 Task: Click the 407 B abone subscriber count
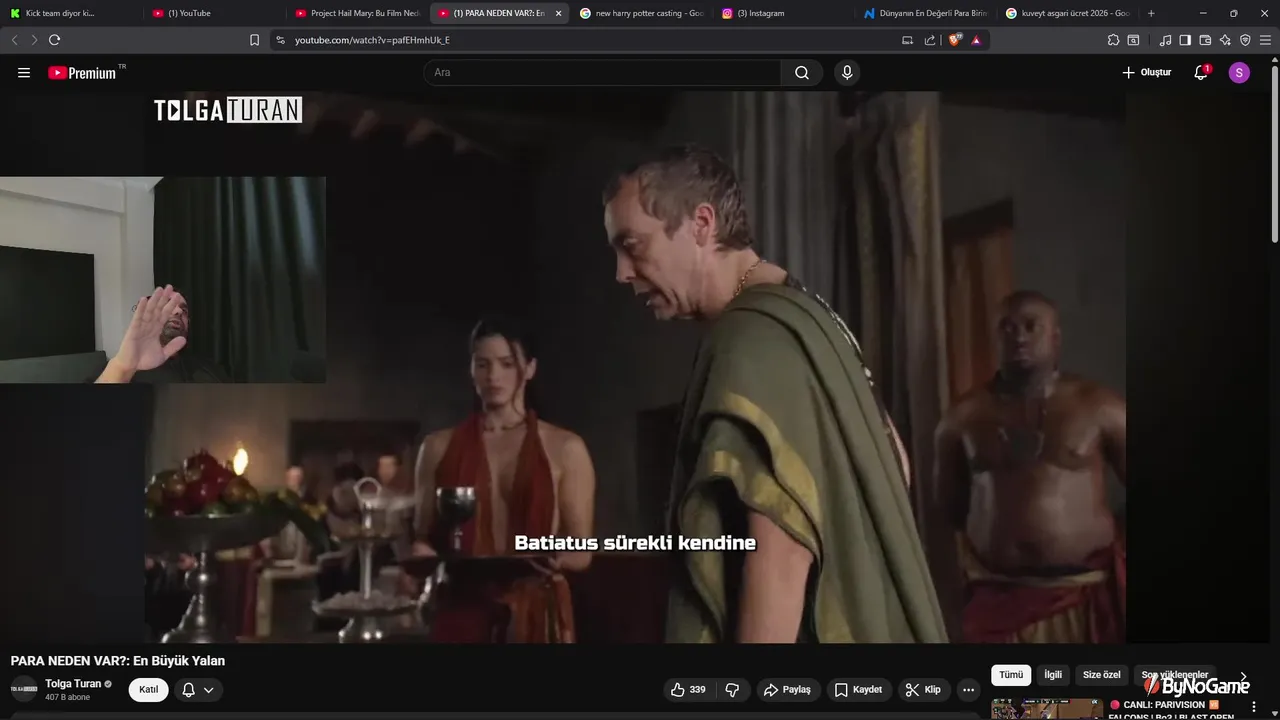(x=68, y=697)
